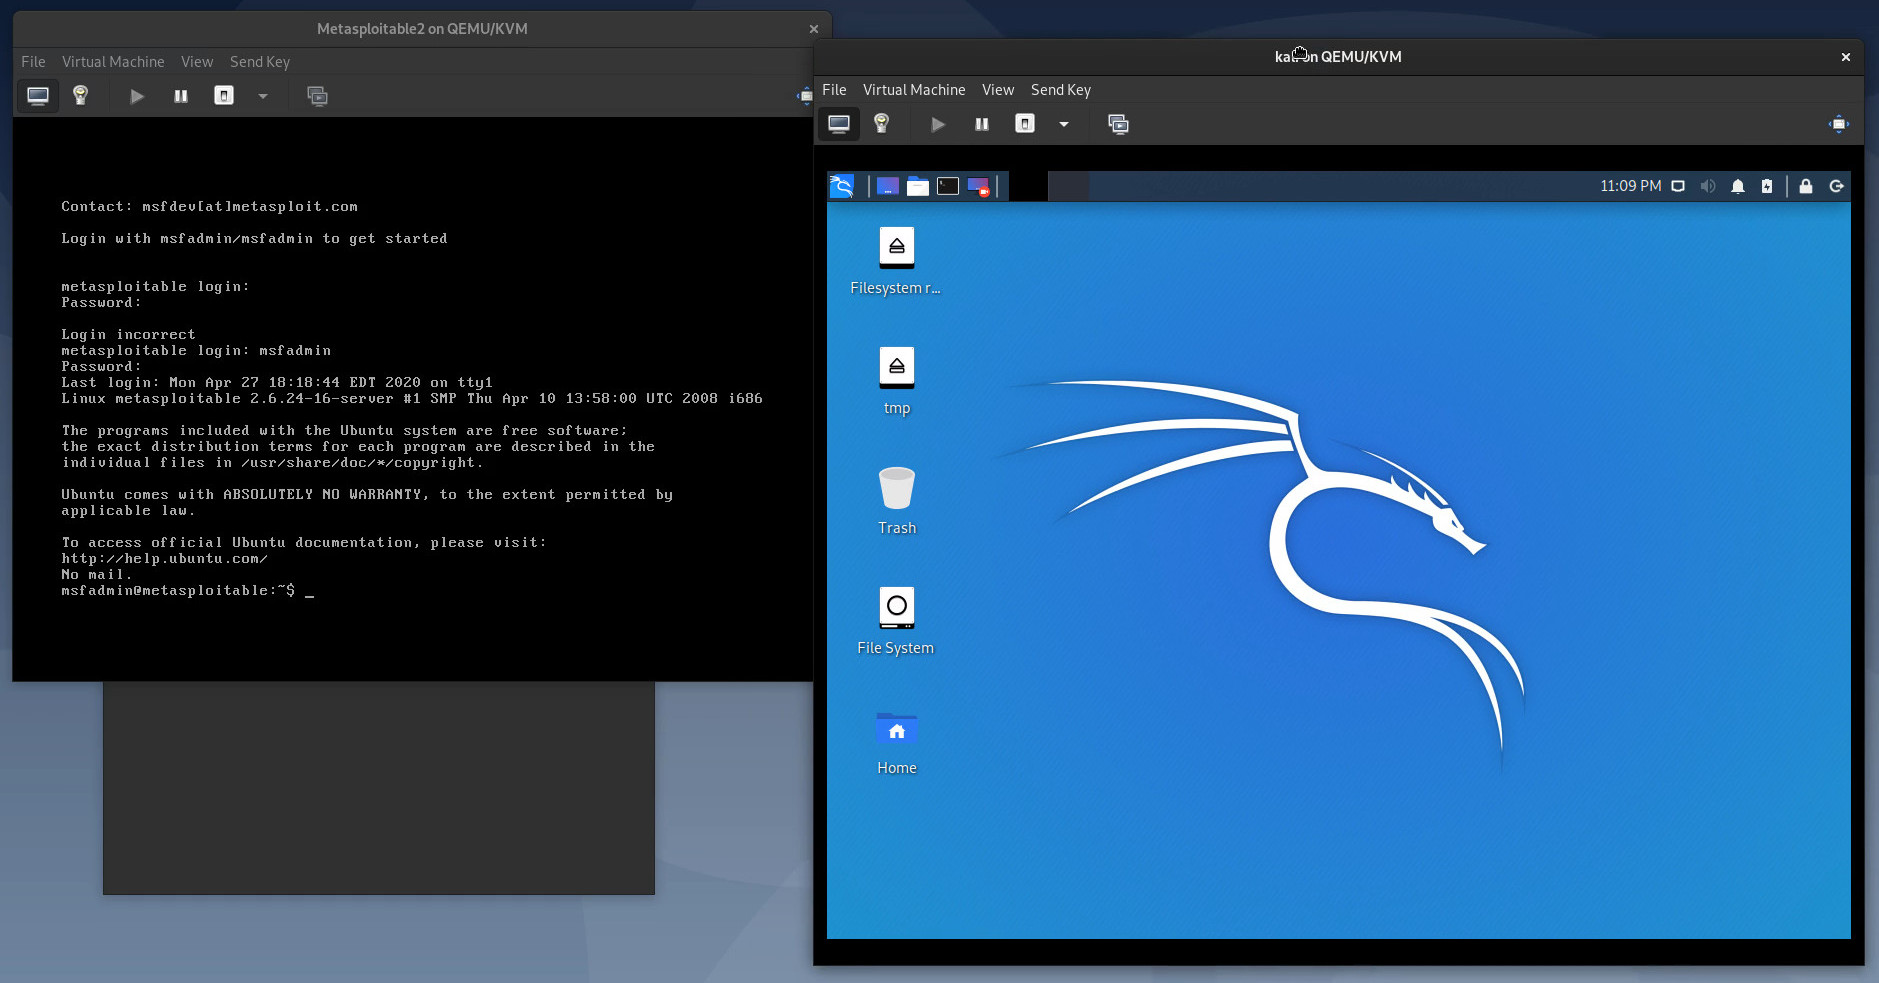The image size is (1879, 983).
Task: Open the Send Key menu of the kali VM
Action: pos(1060,90)
